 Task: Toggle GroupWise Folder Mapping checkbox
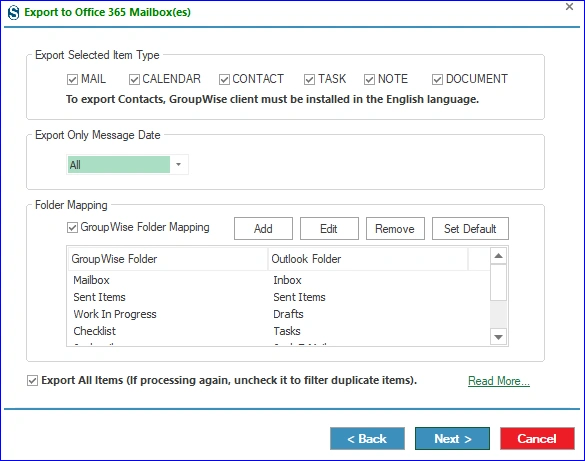pyautogui.click(x=72, y=227)
